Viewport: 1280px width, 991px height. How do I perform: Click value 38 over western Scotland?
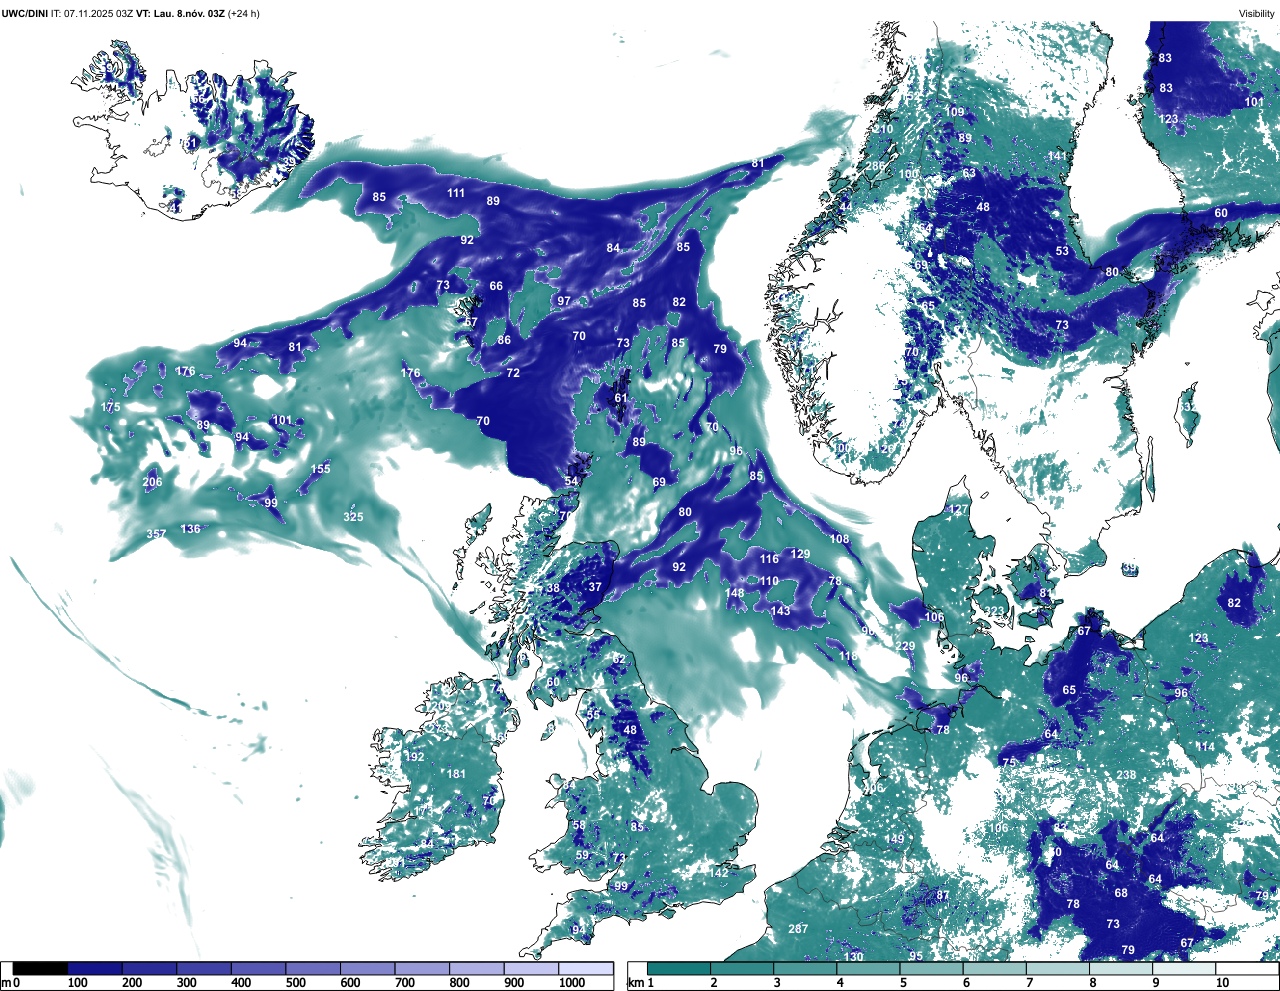pos(552,589)
